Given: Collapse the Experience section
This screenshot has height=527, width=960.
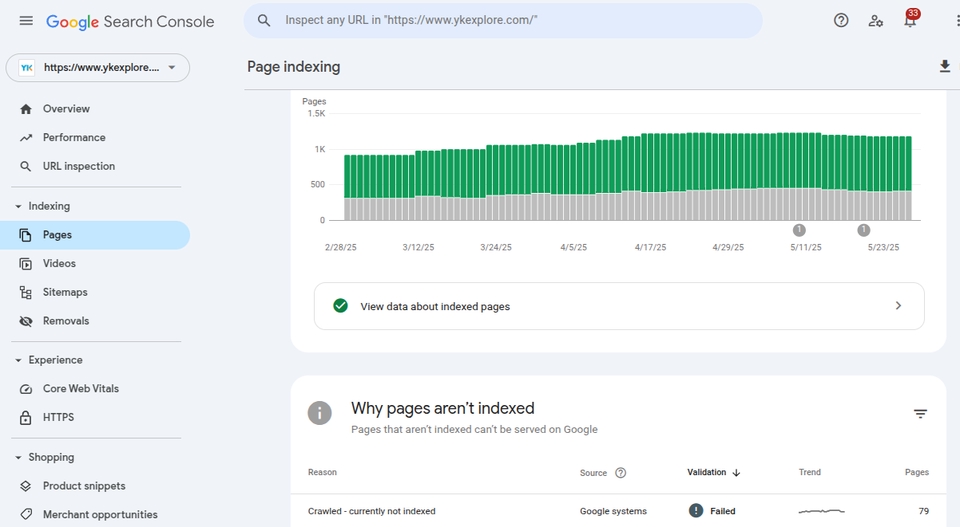Looking at the screenshot, I should (x=18, y=361).
